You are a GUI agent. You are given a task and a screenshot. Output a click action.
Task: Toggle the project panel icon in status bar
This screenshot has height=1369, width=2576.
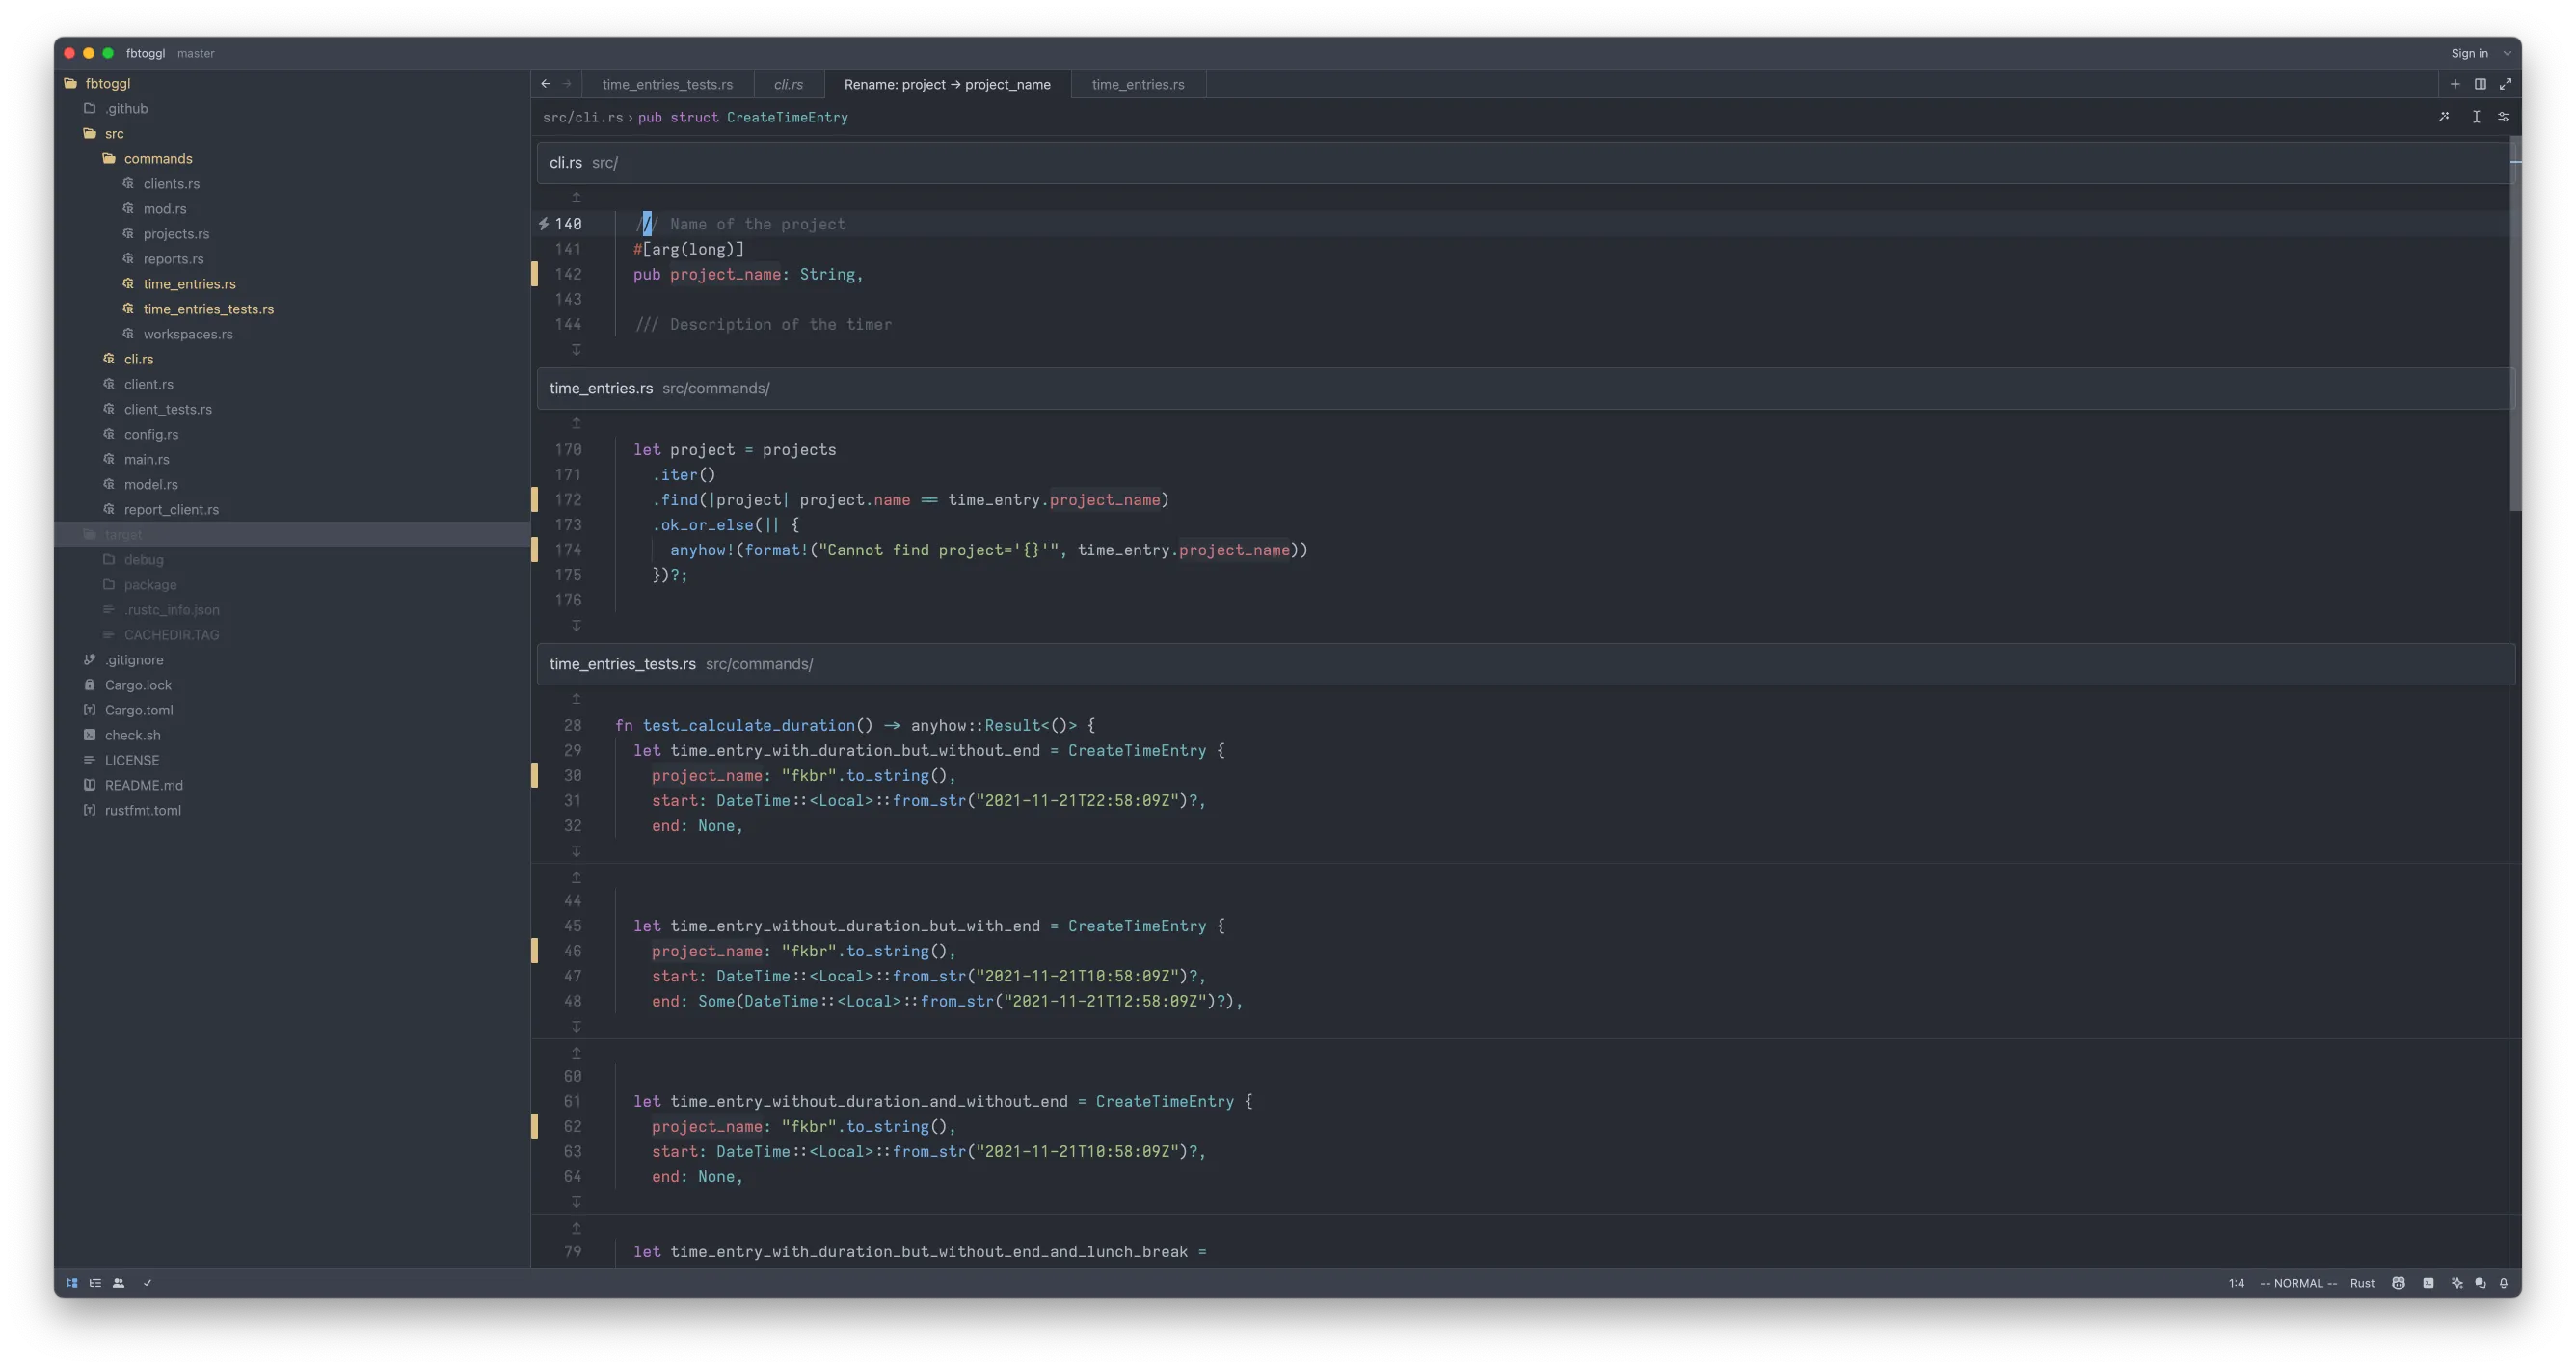click(x=72, y=1283)
